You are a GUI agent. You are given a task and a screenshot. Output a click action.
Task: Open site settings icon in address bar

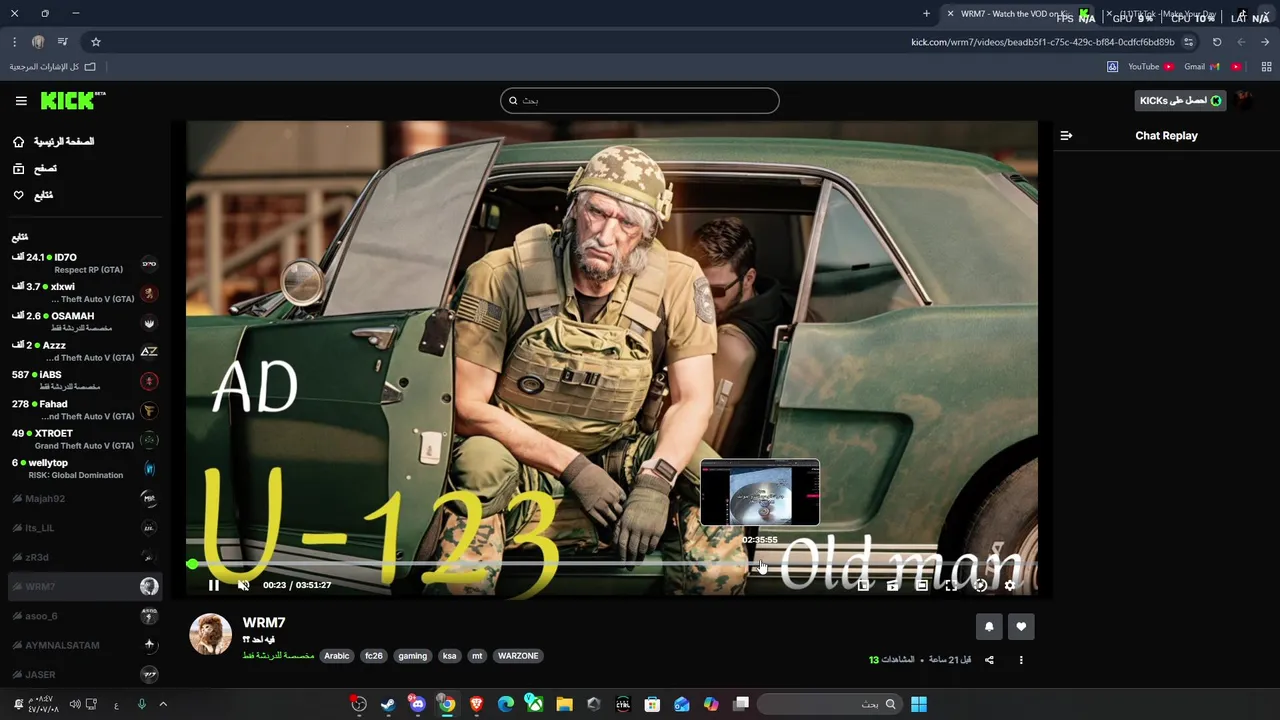tap(1188, 42)
